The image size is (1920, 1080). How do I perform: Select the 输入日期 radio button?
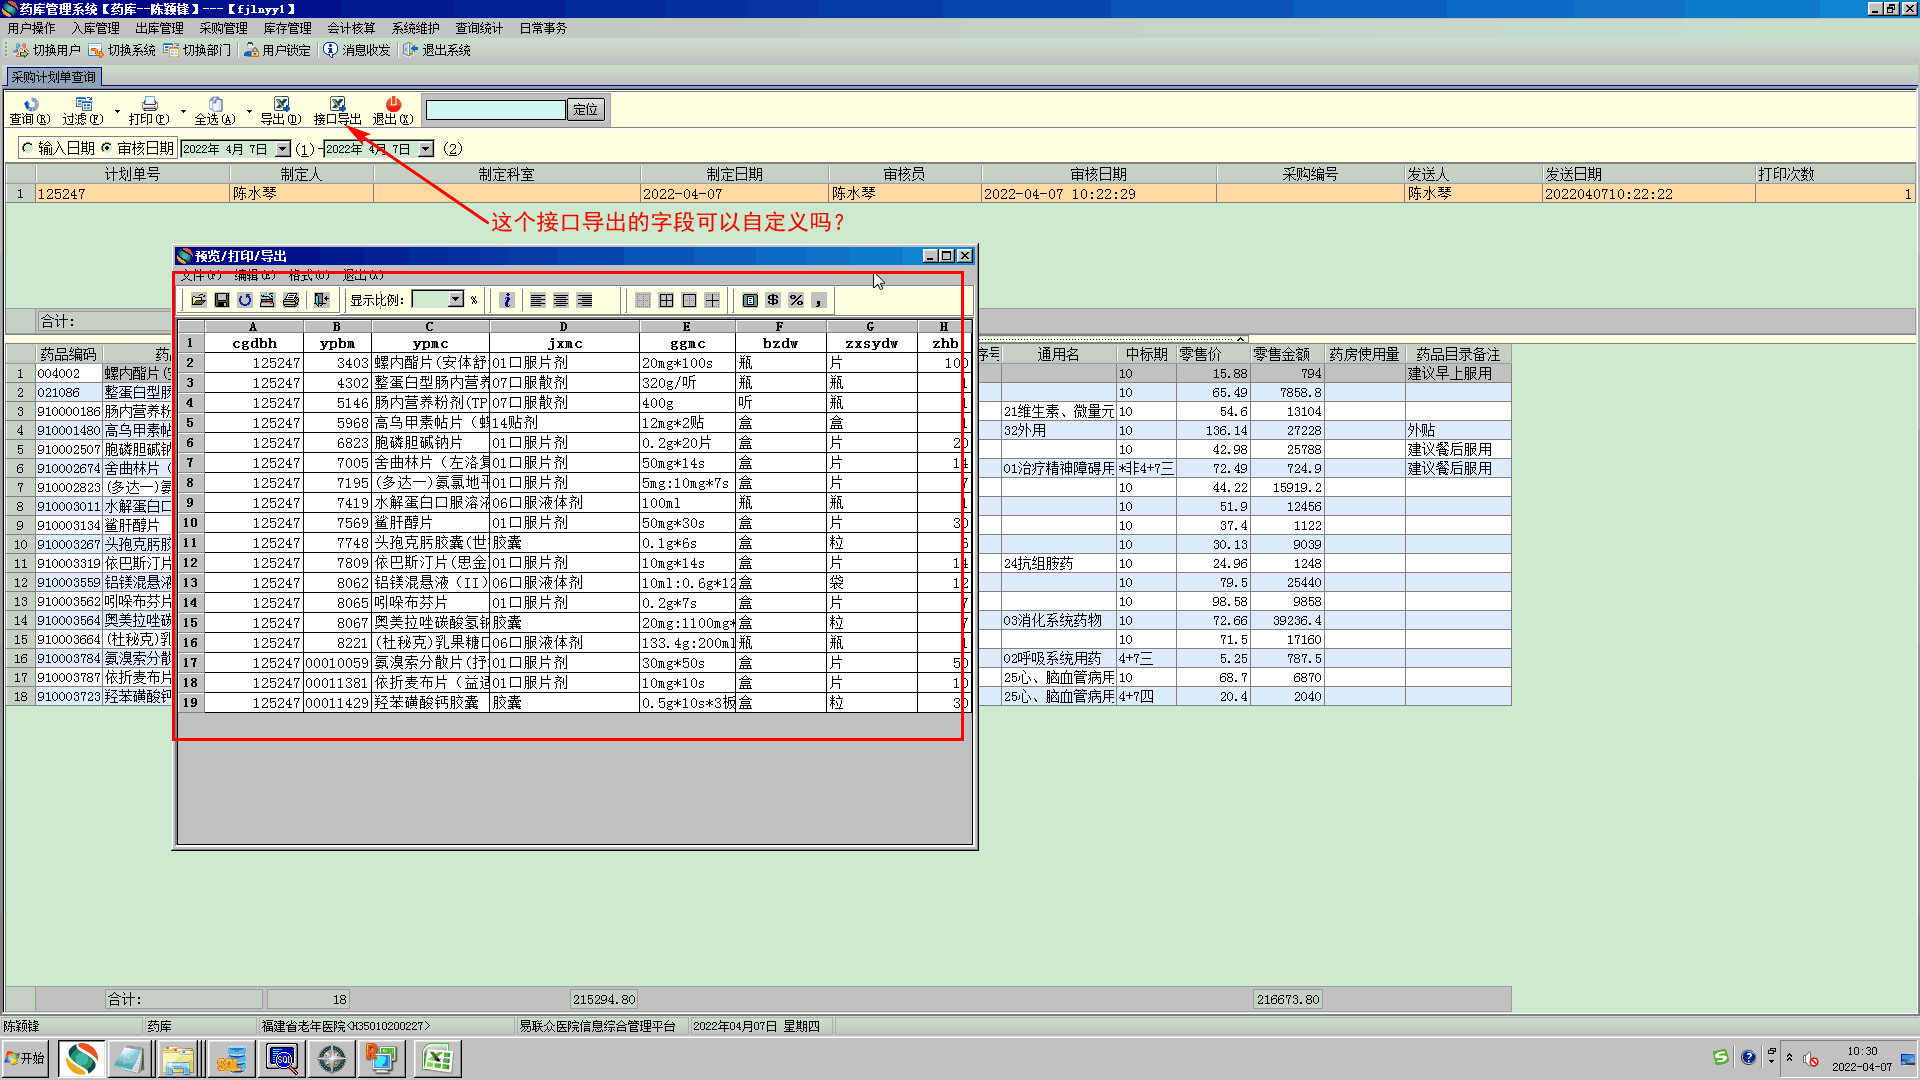point(28,148)
